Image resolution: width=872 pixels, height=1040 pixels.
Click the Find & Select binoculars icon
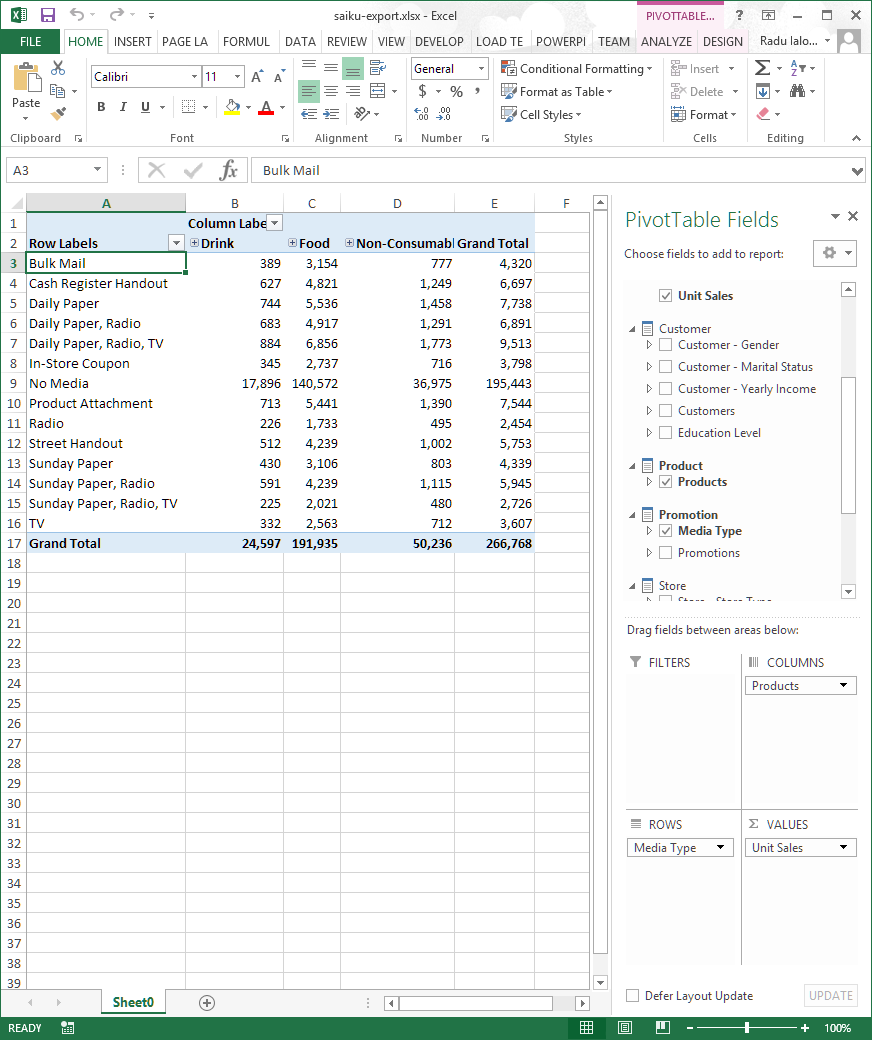click(797, 91)
